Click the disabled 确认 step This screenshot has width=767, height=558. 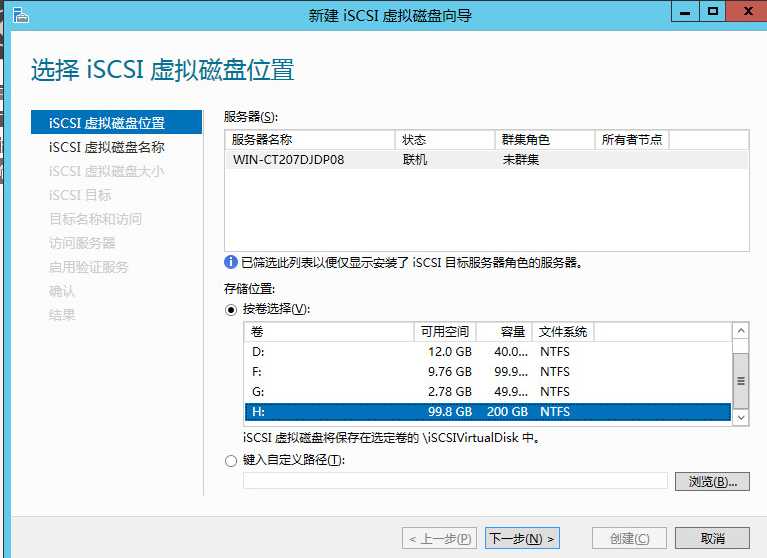(x=62, y=291)
